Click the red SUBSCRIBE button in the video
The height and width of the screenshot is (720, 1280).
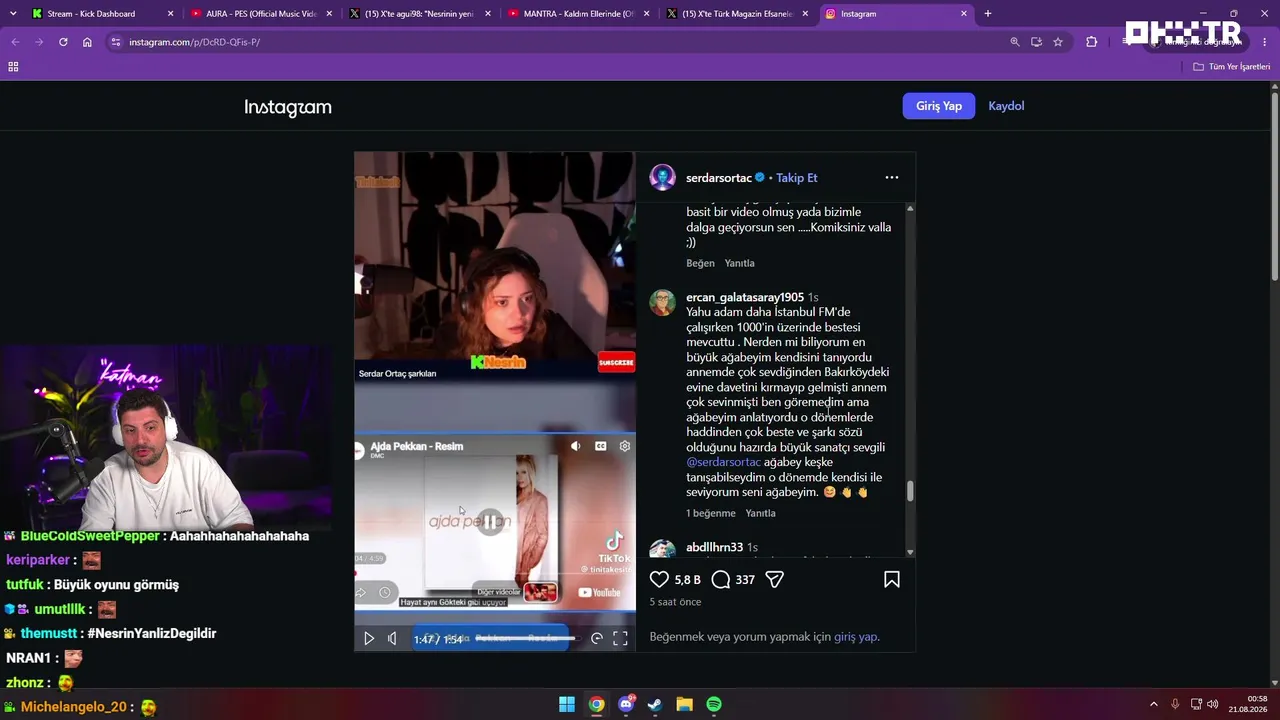[x=616, y=362]
